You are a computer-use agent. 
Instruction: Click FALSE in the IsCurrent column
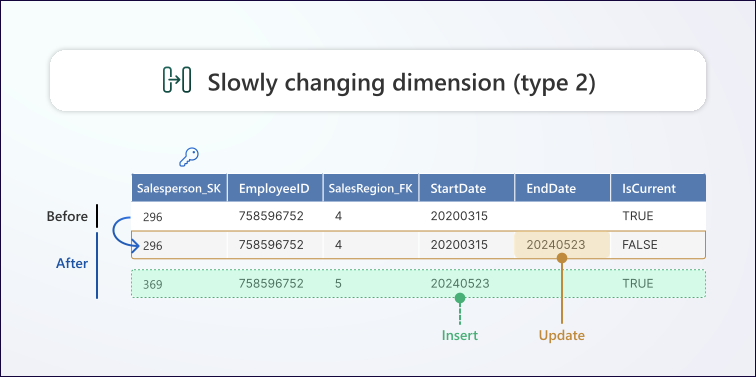[x=639, y=245]
